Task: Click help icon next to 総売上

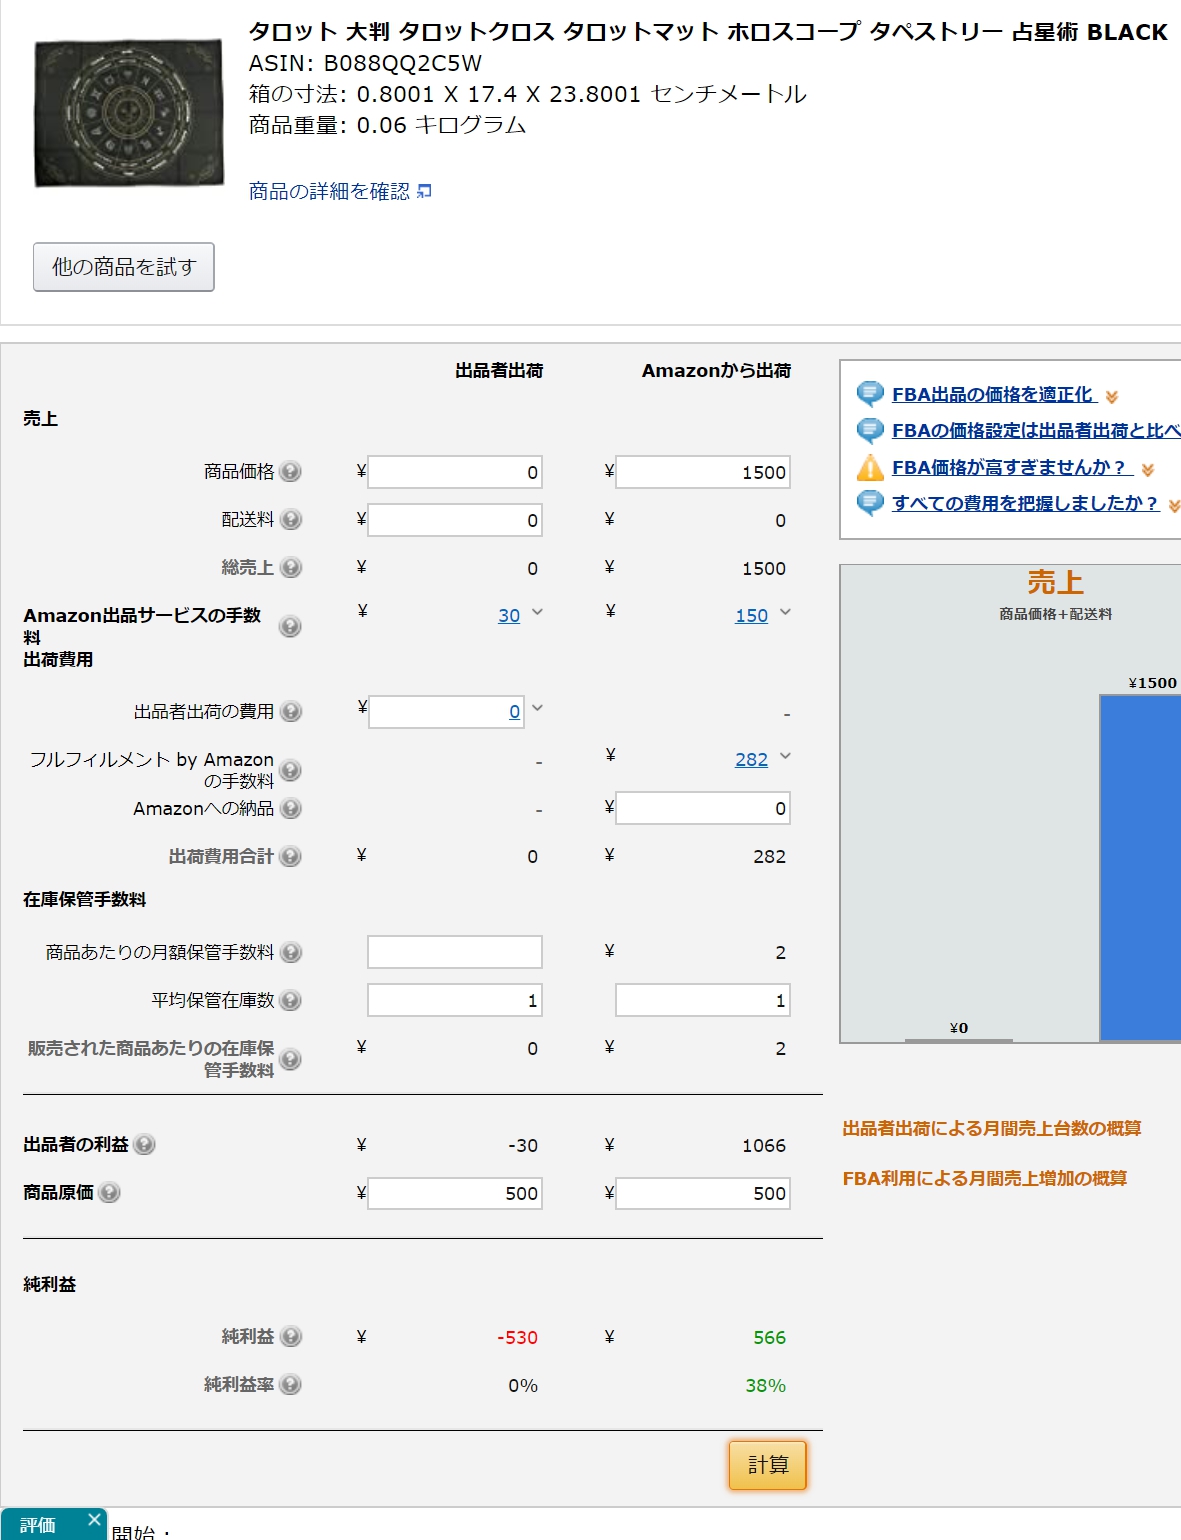Action: pyautogui.click(x=291, y=567)
